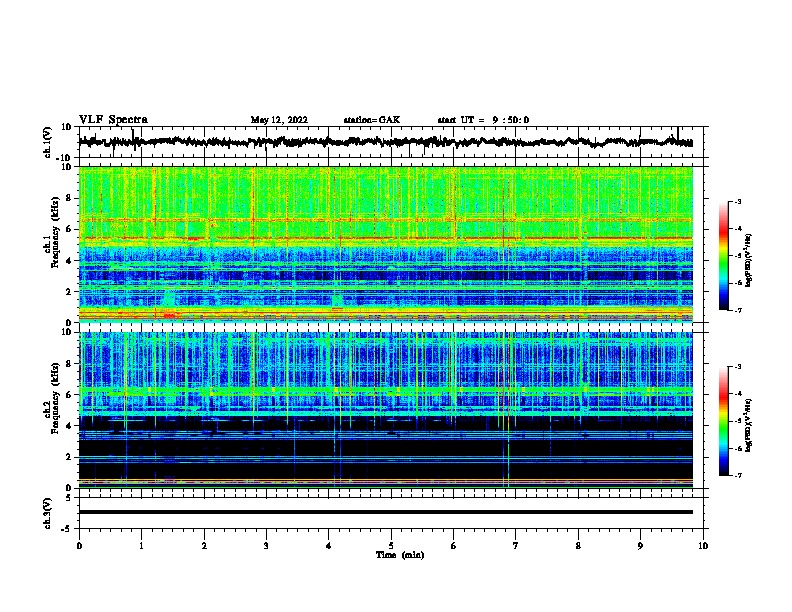
Task: Click the "0" tick label on the time axis
Action: point(79,546)
